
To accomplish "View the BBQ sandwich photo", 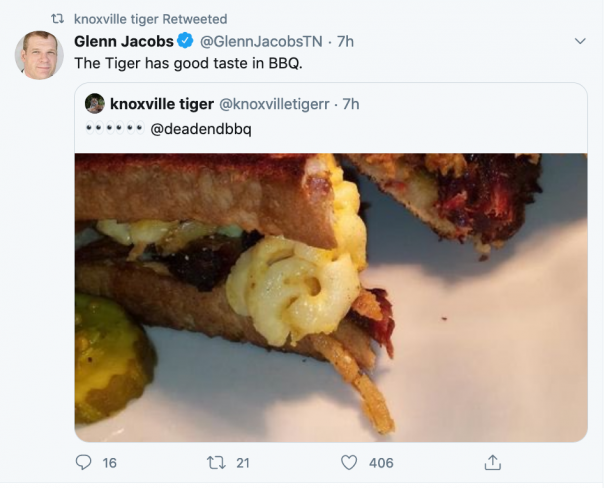I will tap(331, 297).
